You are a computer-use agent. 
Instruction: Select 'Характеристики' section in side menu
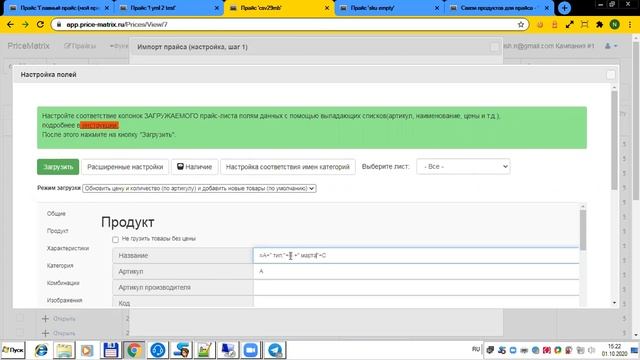click(68, 248)
